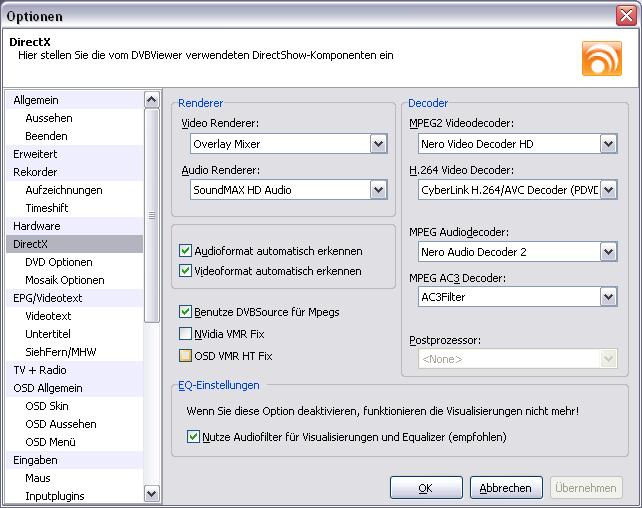Viewport: 642px width, 508px height.
Task: Click the sidebar scroll down arrow
Action: [151, 494]
